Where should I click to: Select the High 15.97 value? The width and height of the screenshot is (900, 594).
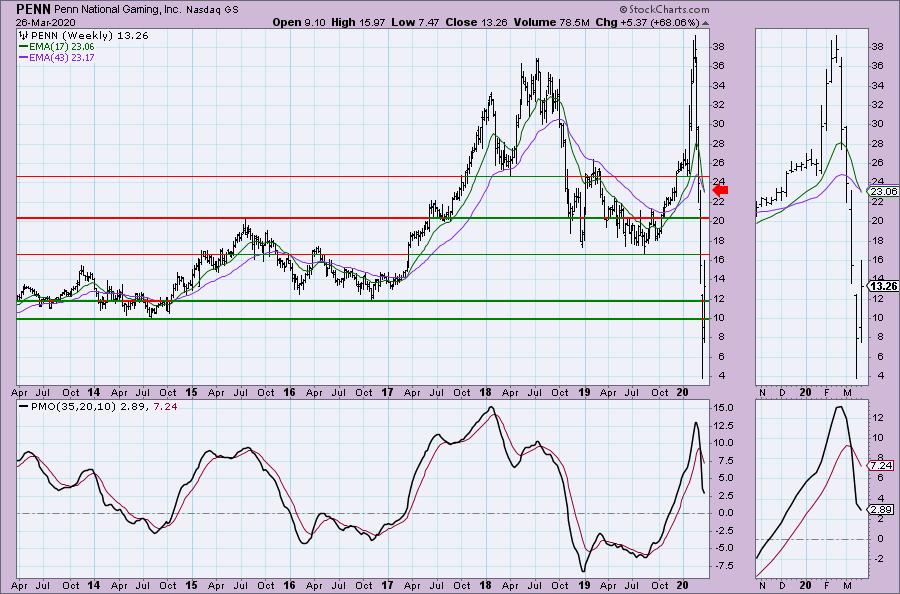pyautogui.click(x=358, y=22)
